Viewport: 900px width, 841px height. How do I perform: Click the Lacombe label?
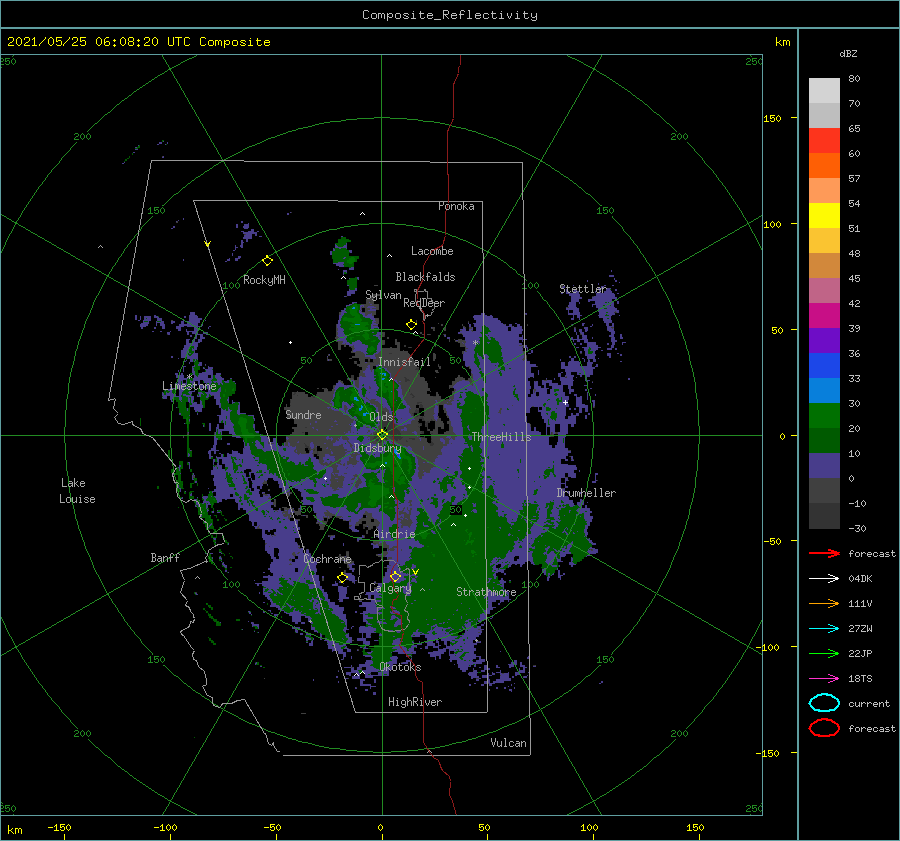(x=432, y=251)
